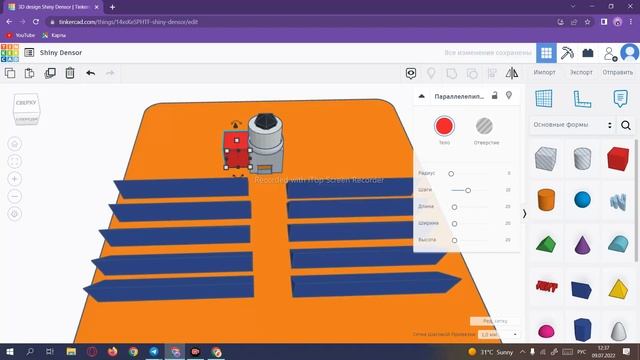This screenshot has width=640, height=360.
Task: Click the grayed-out Redo arrow
Action: coord(110,73)
